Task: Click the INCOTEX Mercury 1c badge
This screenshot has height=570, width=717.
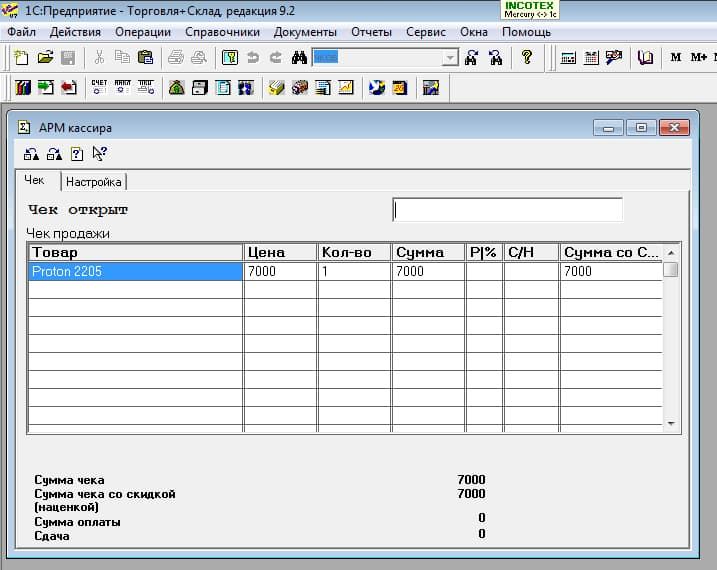Action: (x=530, y=10)
